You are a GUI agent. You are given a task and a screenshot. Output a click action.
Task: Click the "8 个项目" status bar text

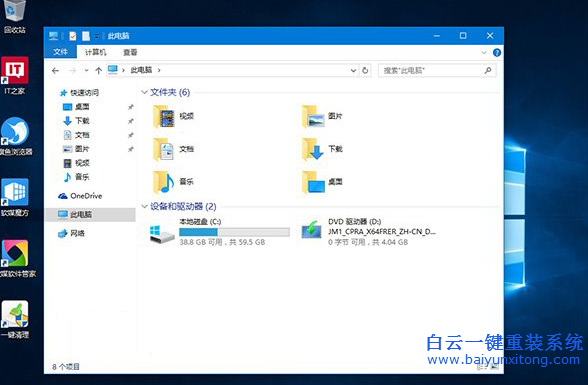pos(66,367)
